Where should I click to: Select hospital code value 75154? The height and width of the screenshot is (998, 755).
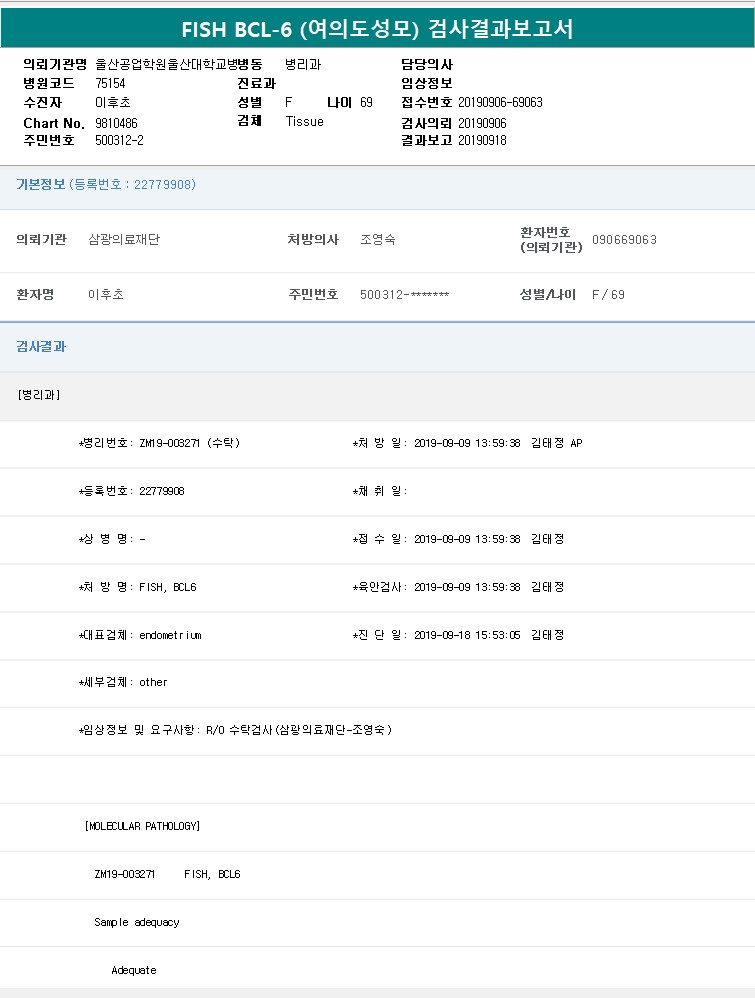click(110, 83)
